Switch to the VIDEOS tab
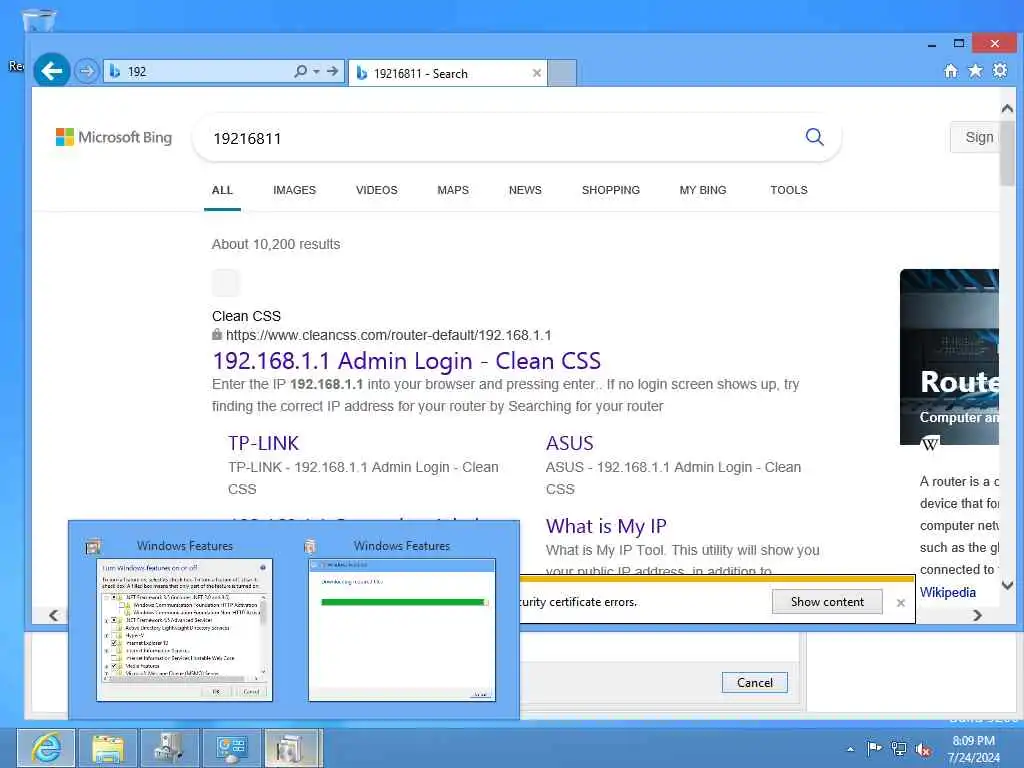 [377, 190]
